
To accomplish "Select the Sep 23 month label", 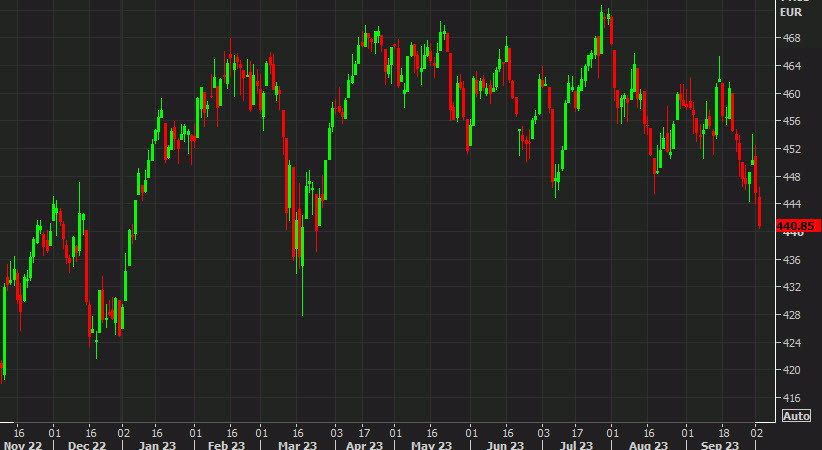I will coord(719,445).
